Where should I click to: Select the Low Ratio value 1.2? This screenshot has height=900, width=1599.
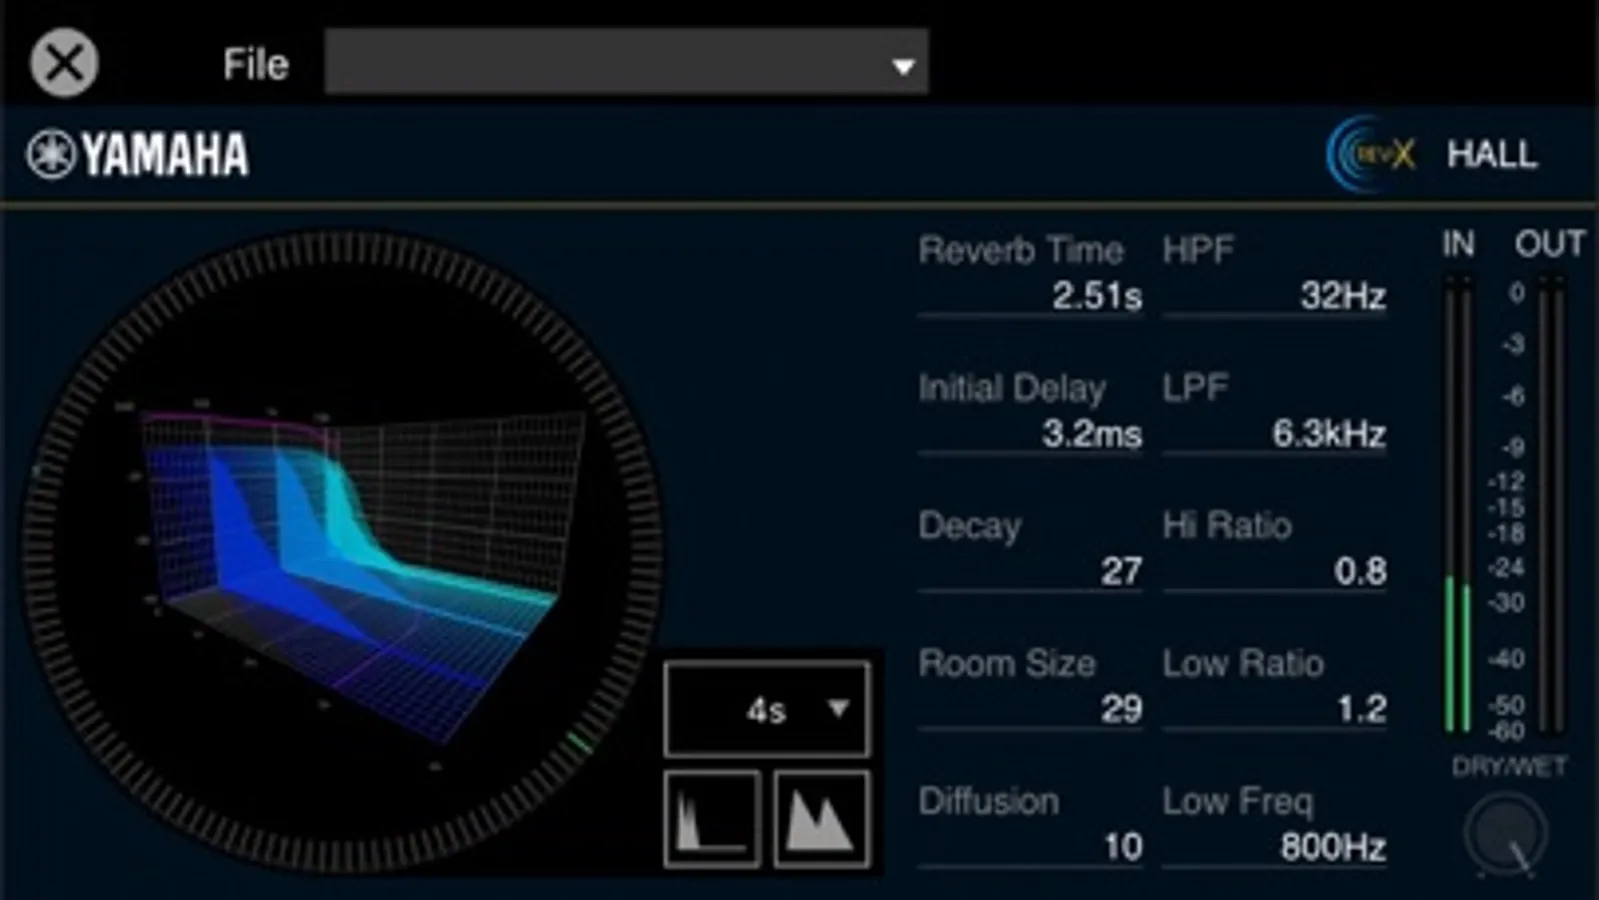point(1361,709)
